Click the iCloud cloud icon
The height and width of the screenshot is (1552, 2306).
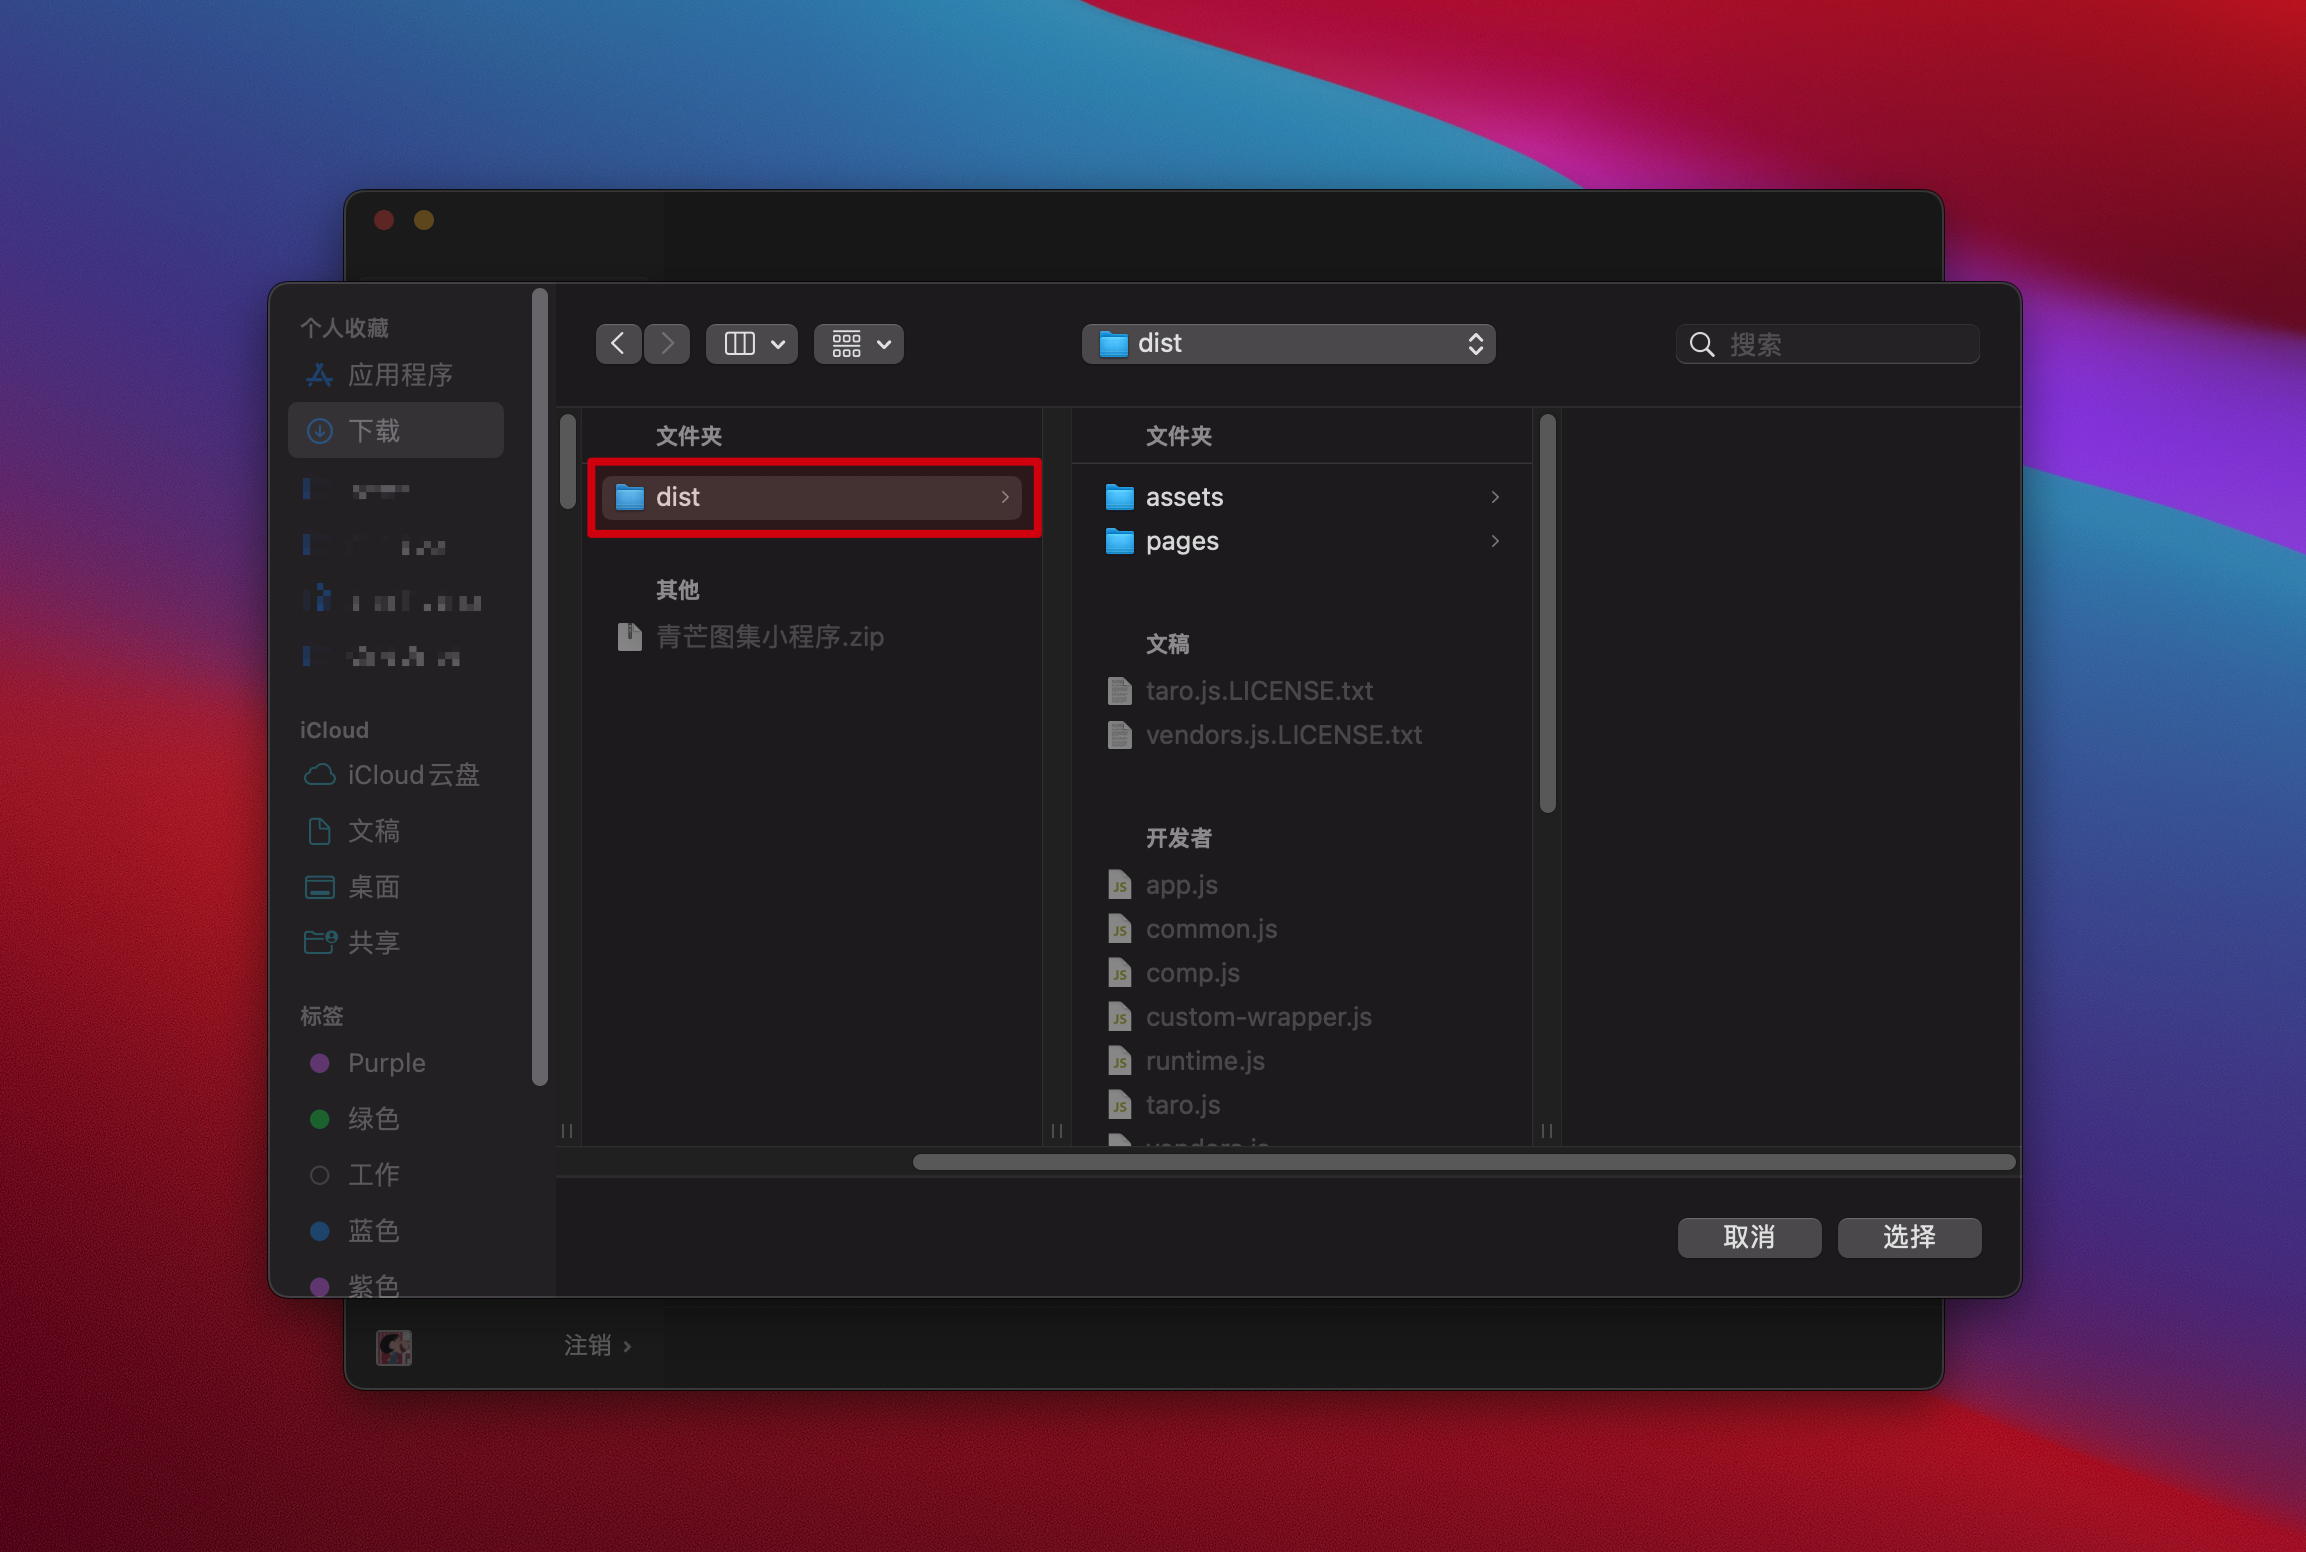319,775
